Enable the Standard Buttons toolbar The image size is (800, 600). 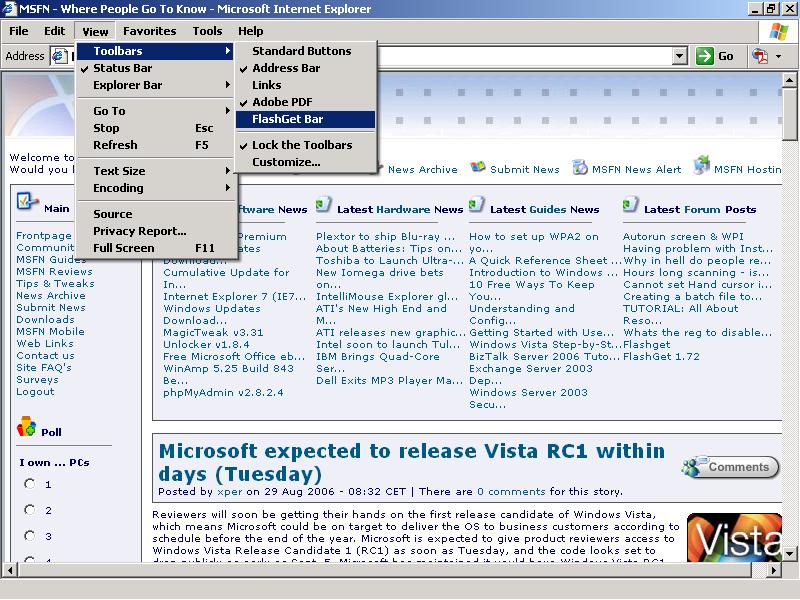[305, 51]
